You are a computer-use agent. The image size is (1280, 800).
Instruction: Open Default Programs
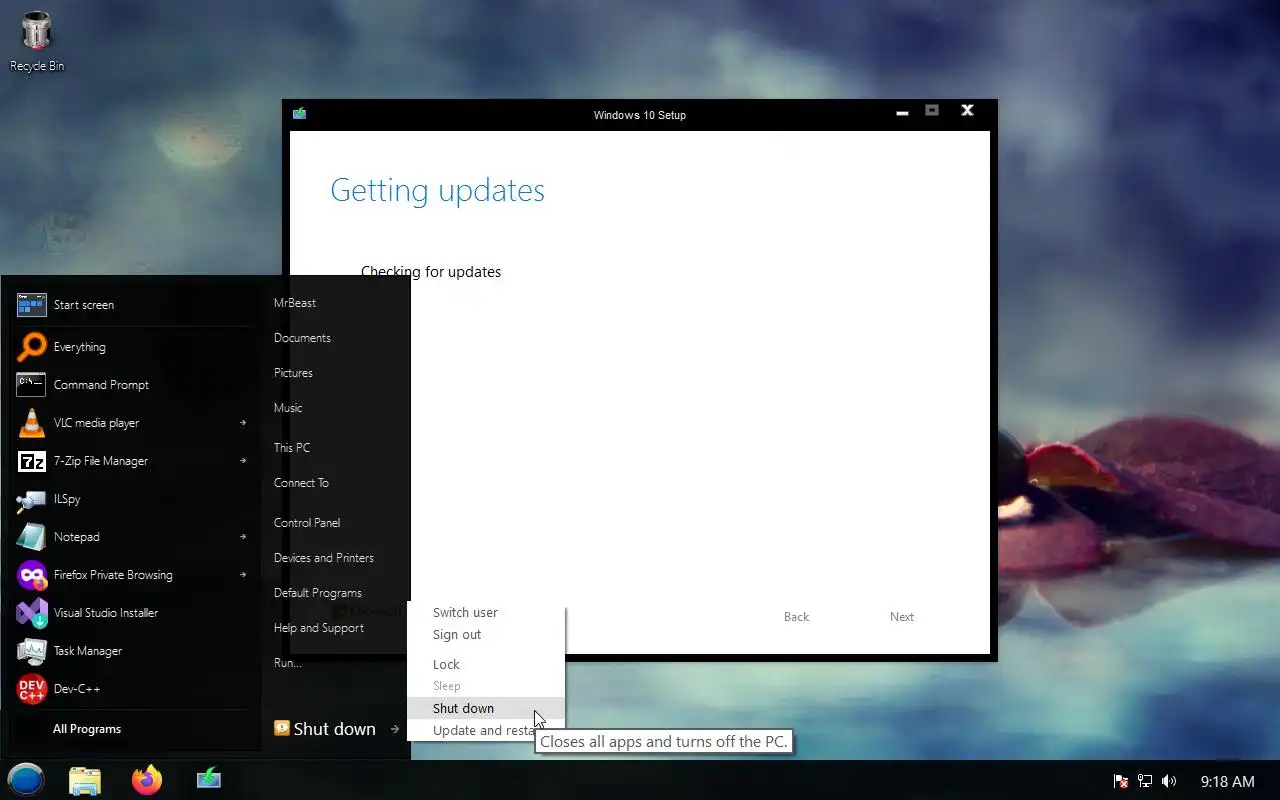(318, 593)
